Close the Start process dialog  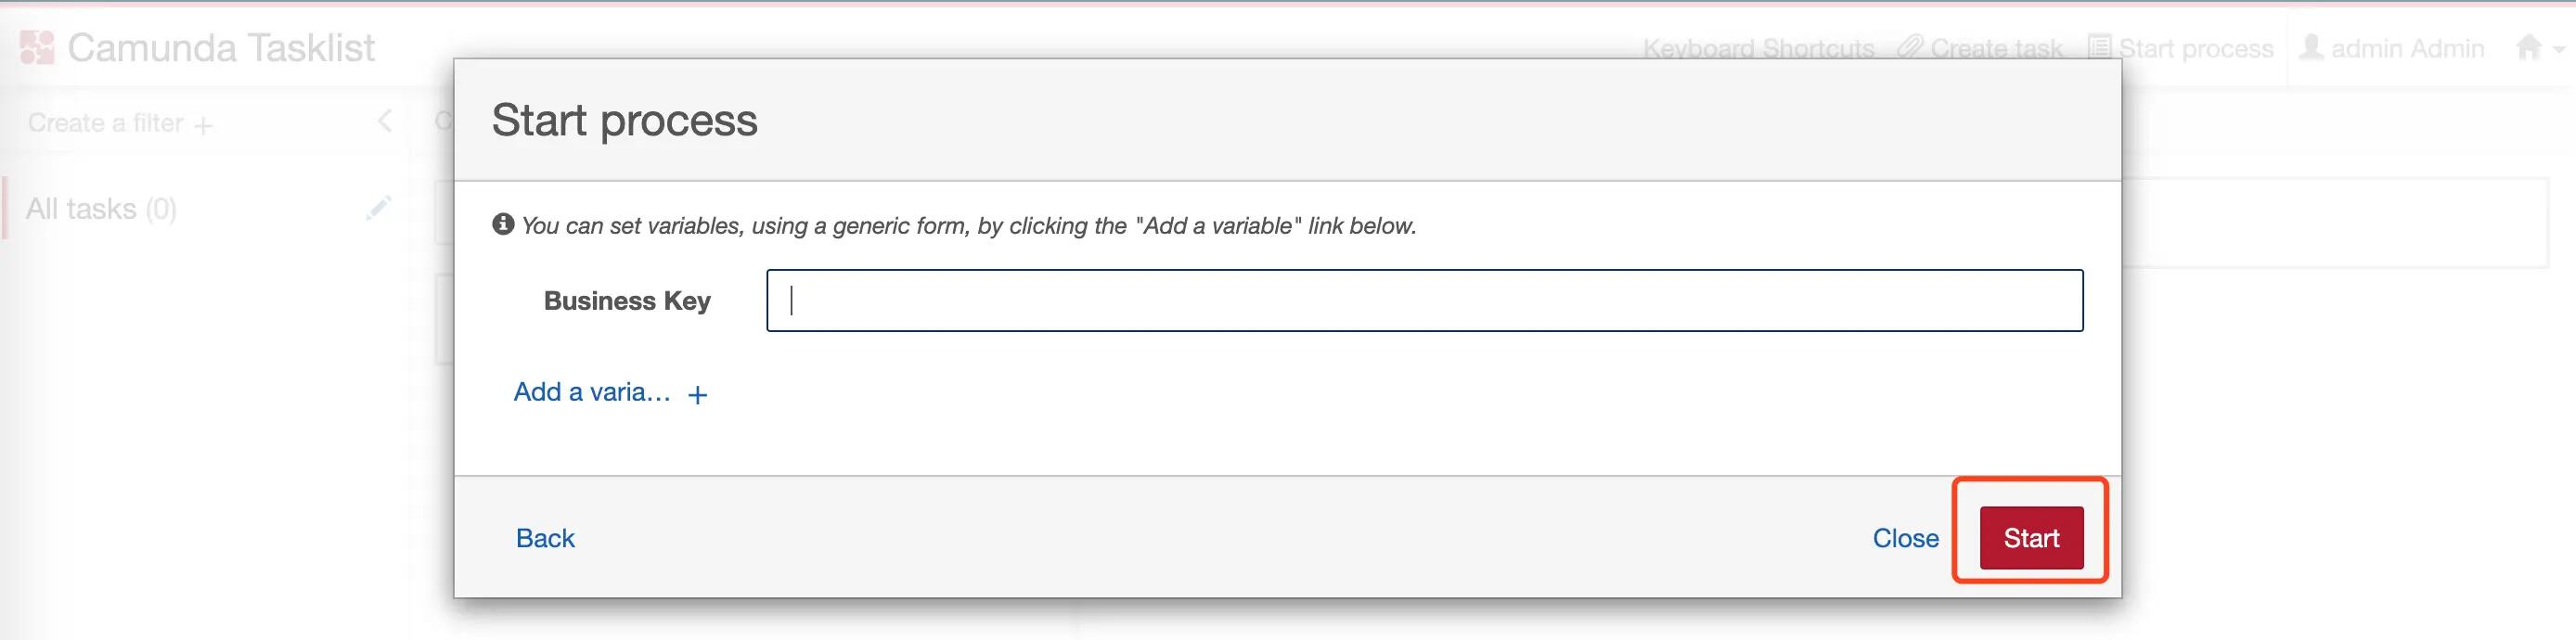(x=1908, y=537)
